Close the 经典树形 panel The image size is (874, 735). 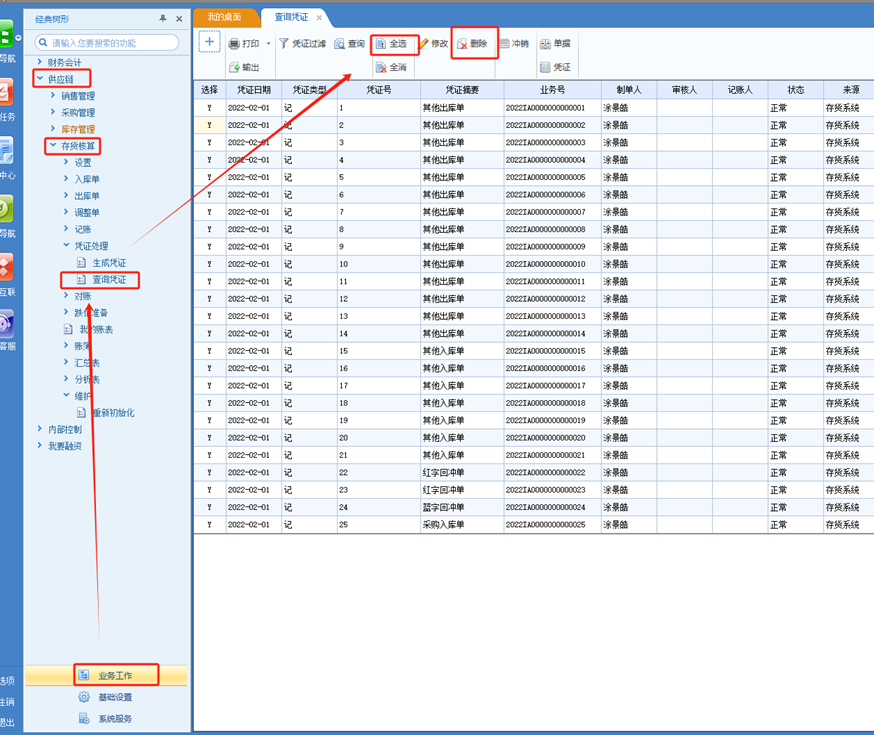[x=179, y=19]
